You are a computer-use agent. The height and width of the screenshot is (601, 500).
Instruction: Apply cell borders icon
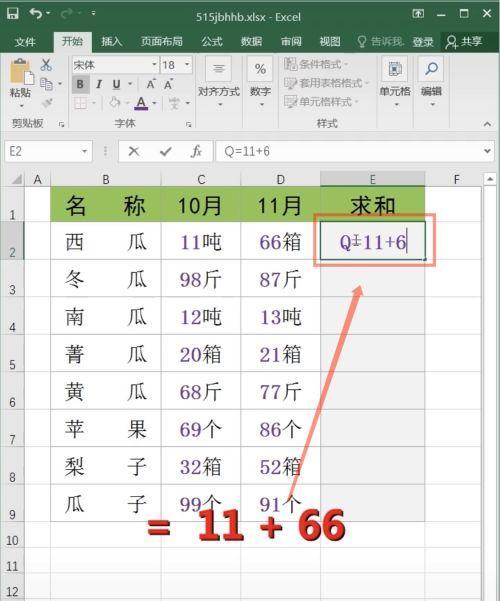pyautogui.click(x=80, y=103)
